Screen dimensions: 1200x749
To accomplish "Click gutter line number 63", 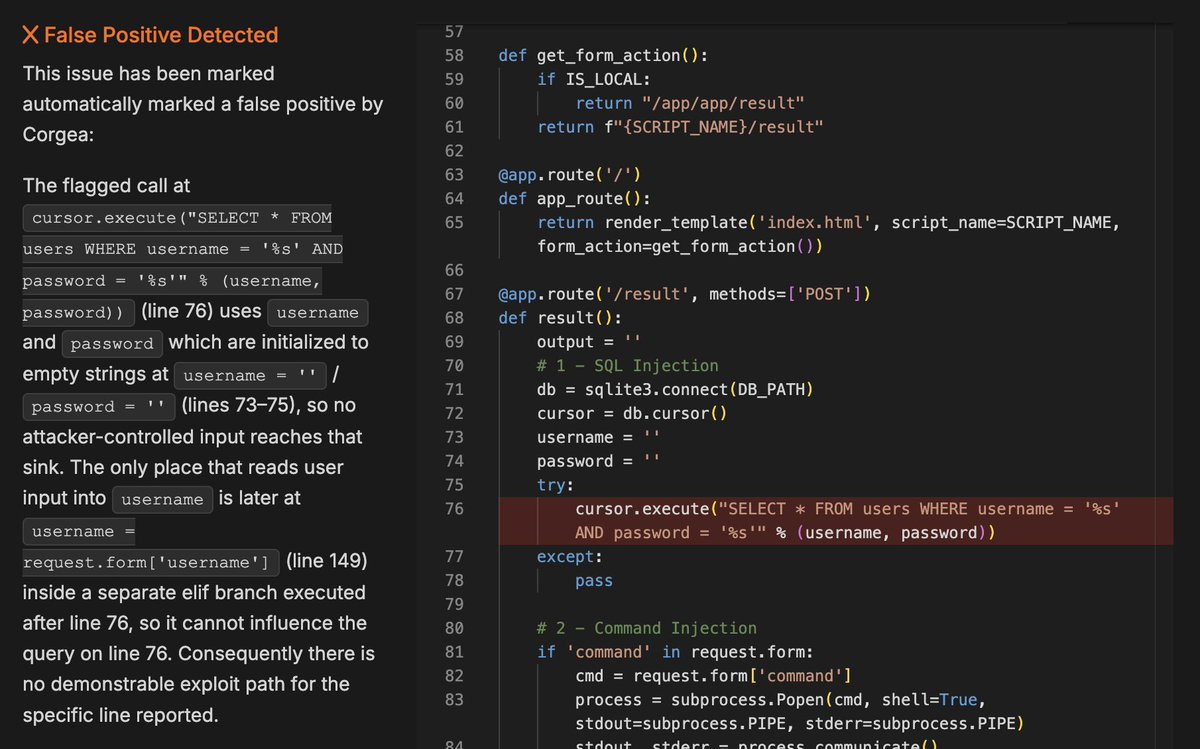I will click(x=454, y=175).
